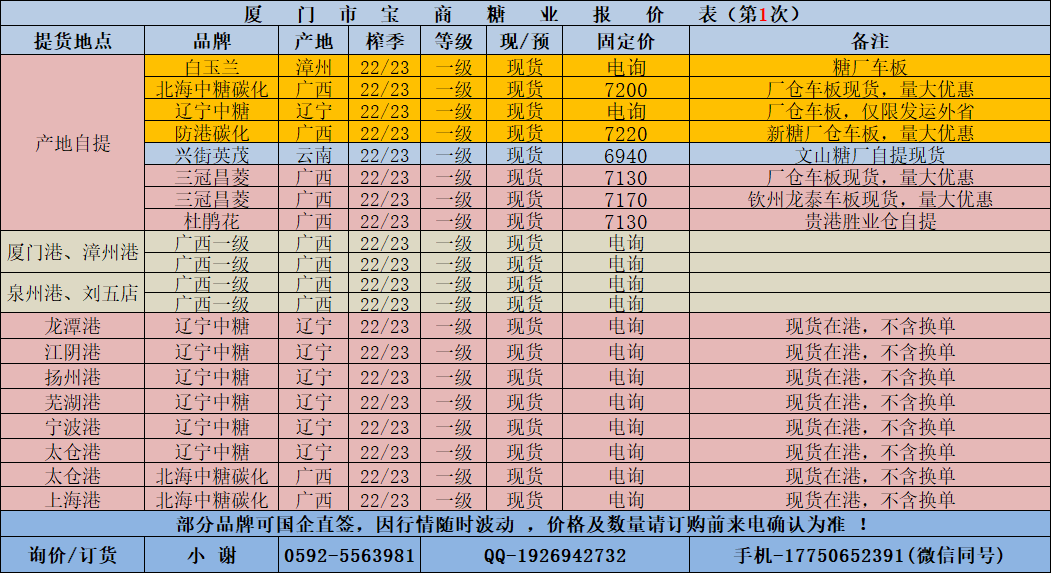Select the 云南 origin cell
This screenshot has height=574, width=1051.
314,156
